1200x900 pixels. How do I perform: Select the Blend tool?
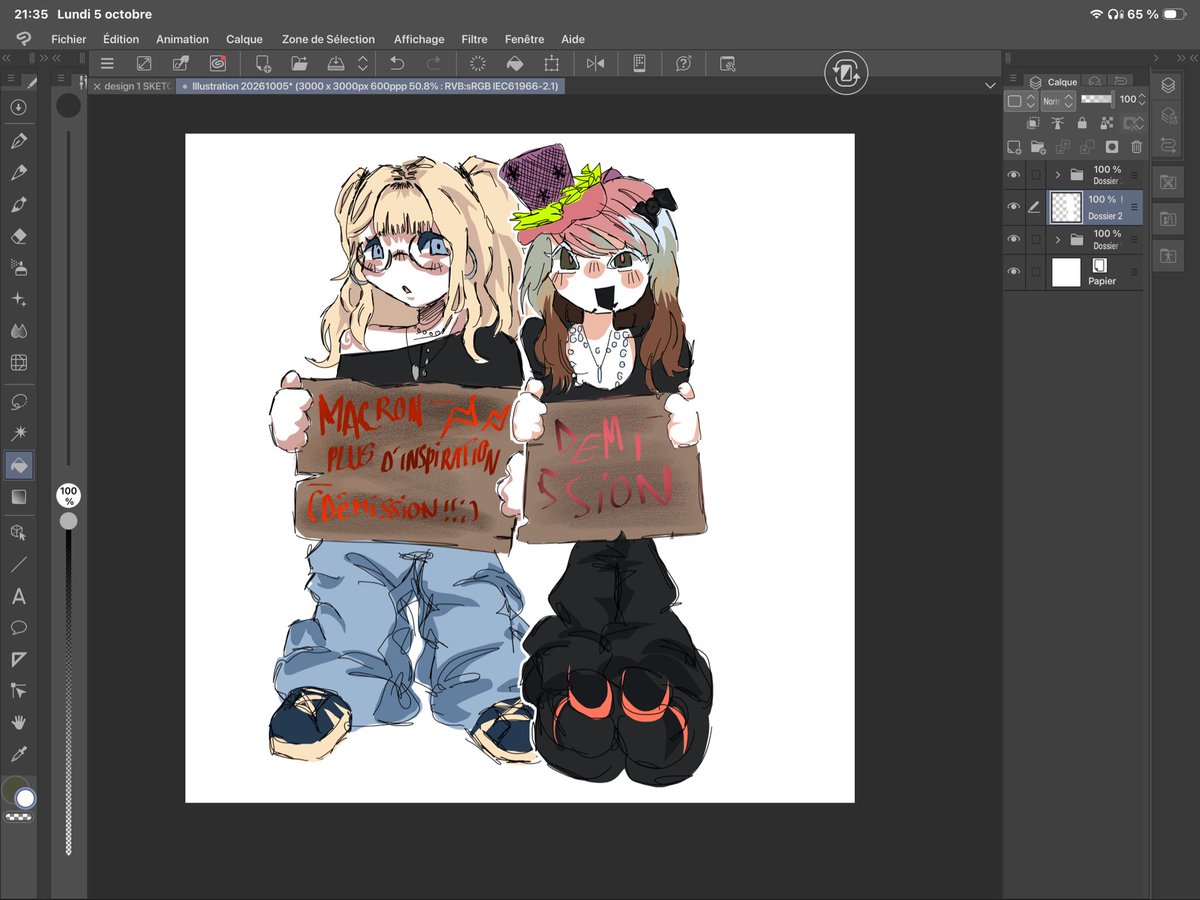pos(18,331)
